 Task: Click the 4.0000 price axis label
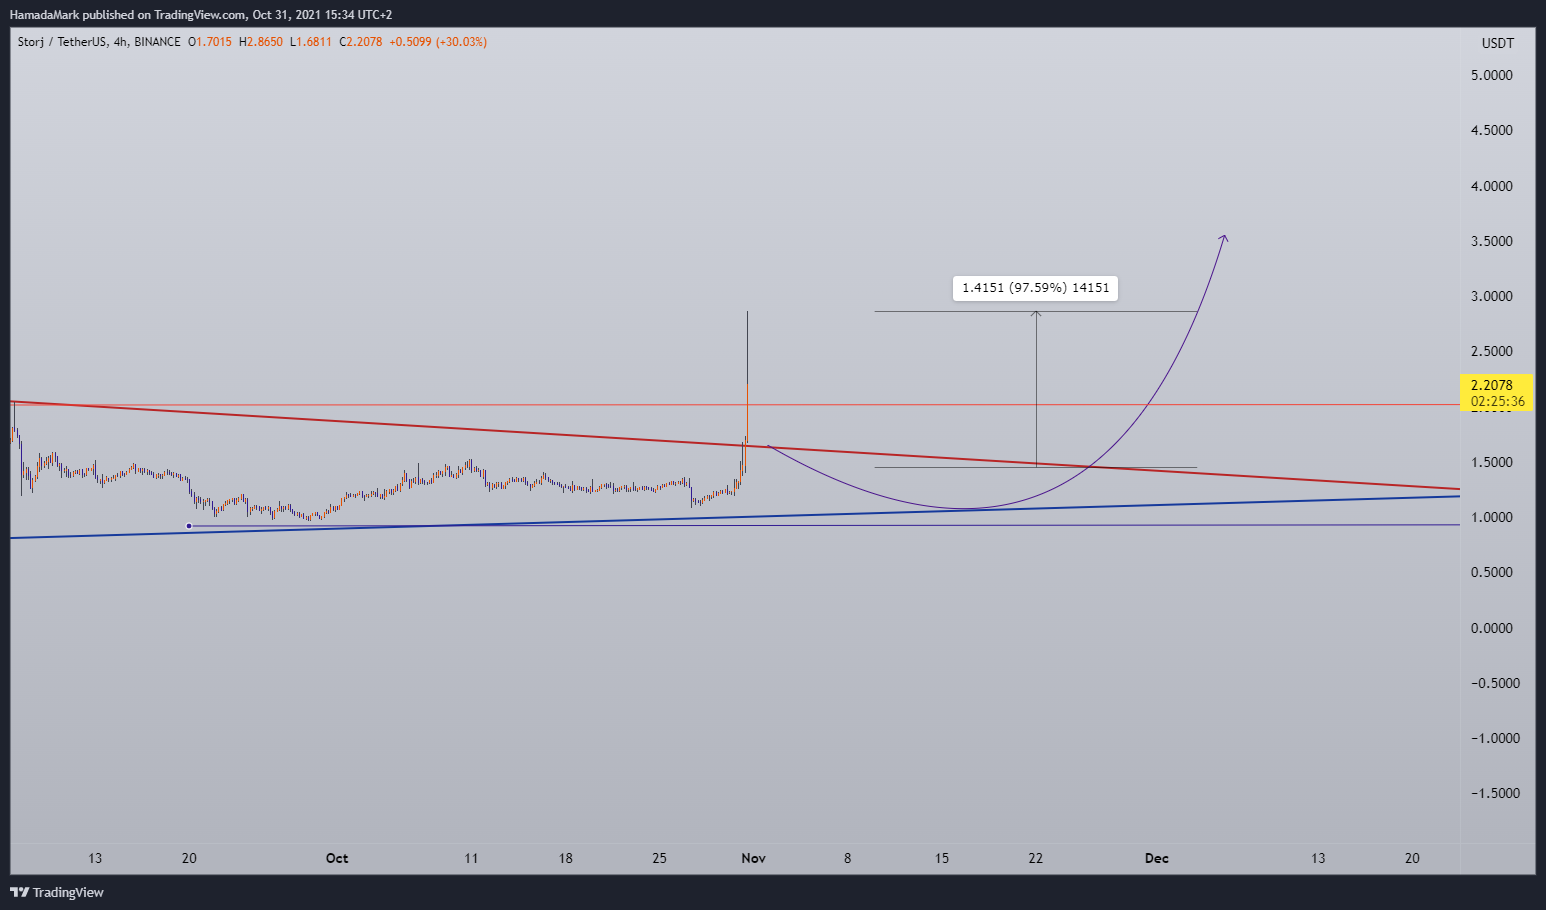1491,186
